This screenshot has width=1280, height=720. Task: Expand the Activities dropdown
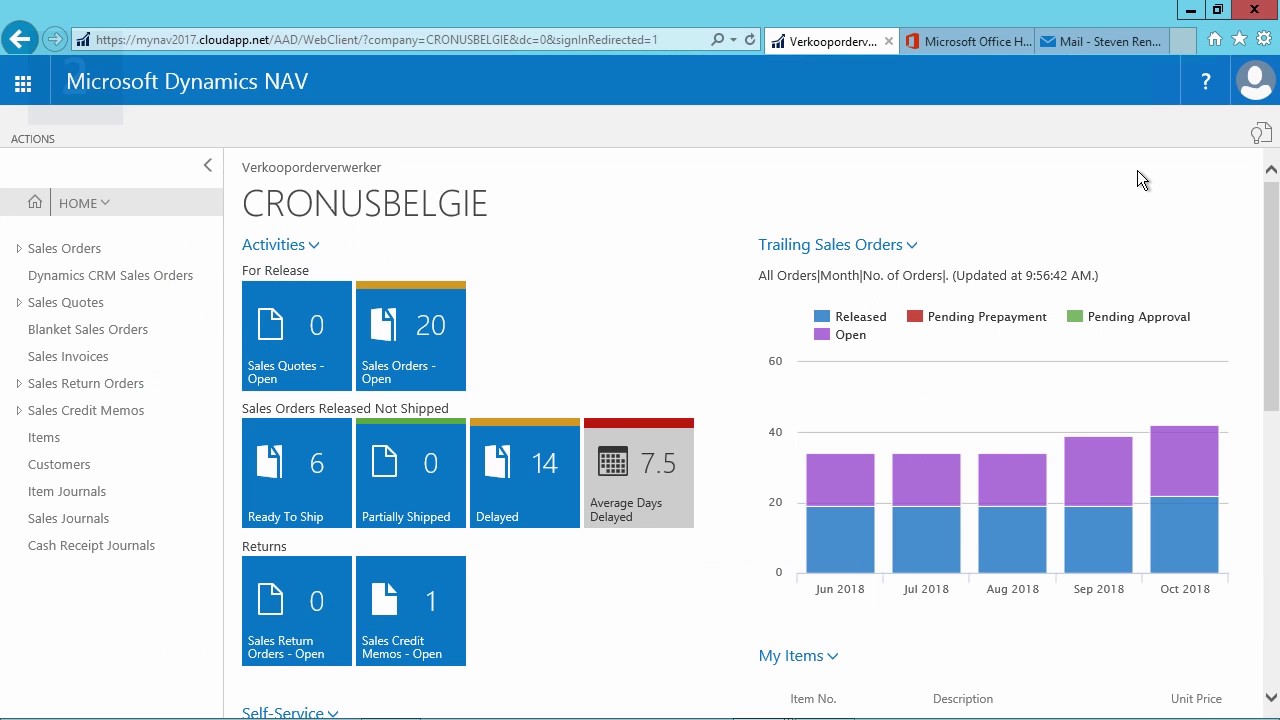[x=281, y=244]
